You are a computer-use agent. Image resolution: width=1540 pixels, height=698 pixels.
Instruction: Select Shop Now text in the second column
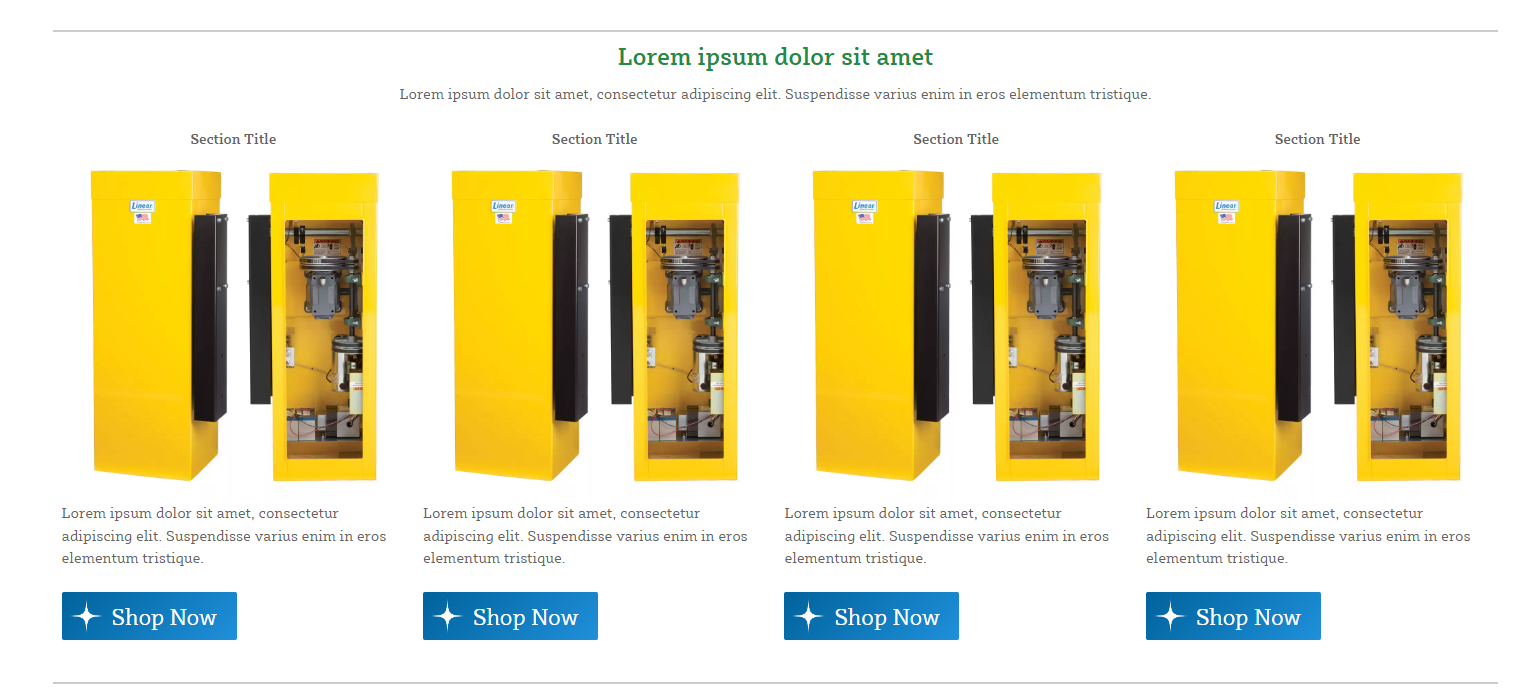click(525, 617)
